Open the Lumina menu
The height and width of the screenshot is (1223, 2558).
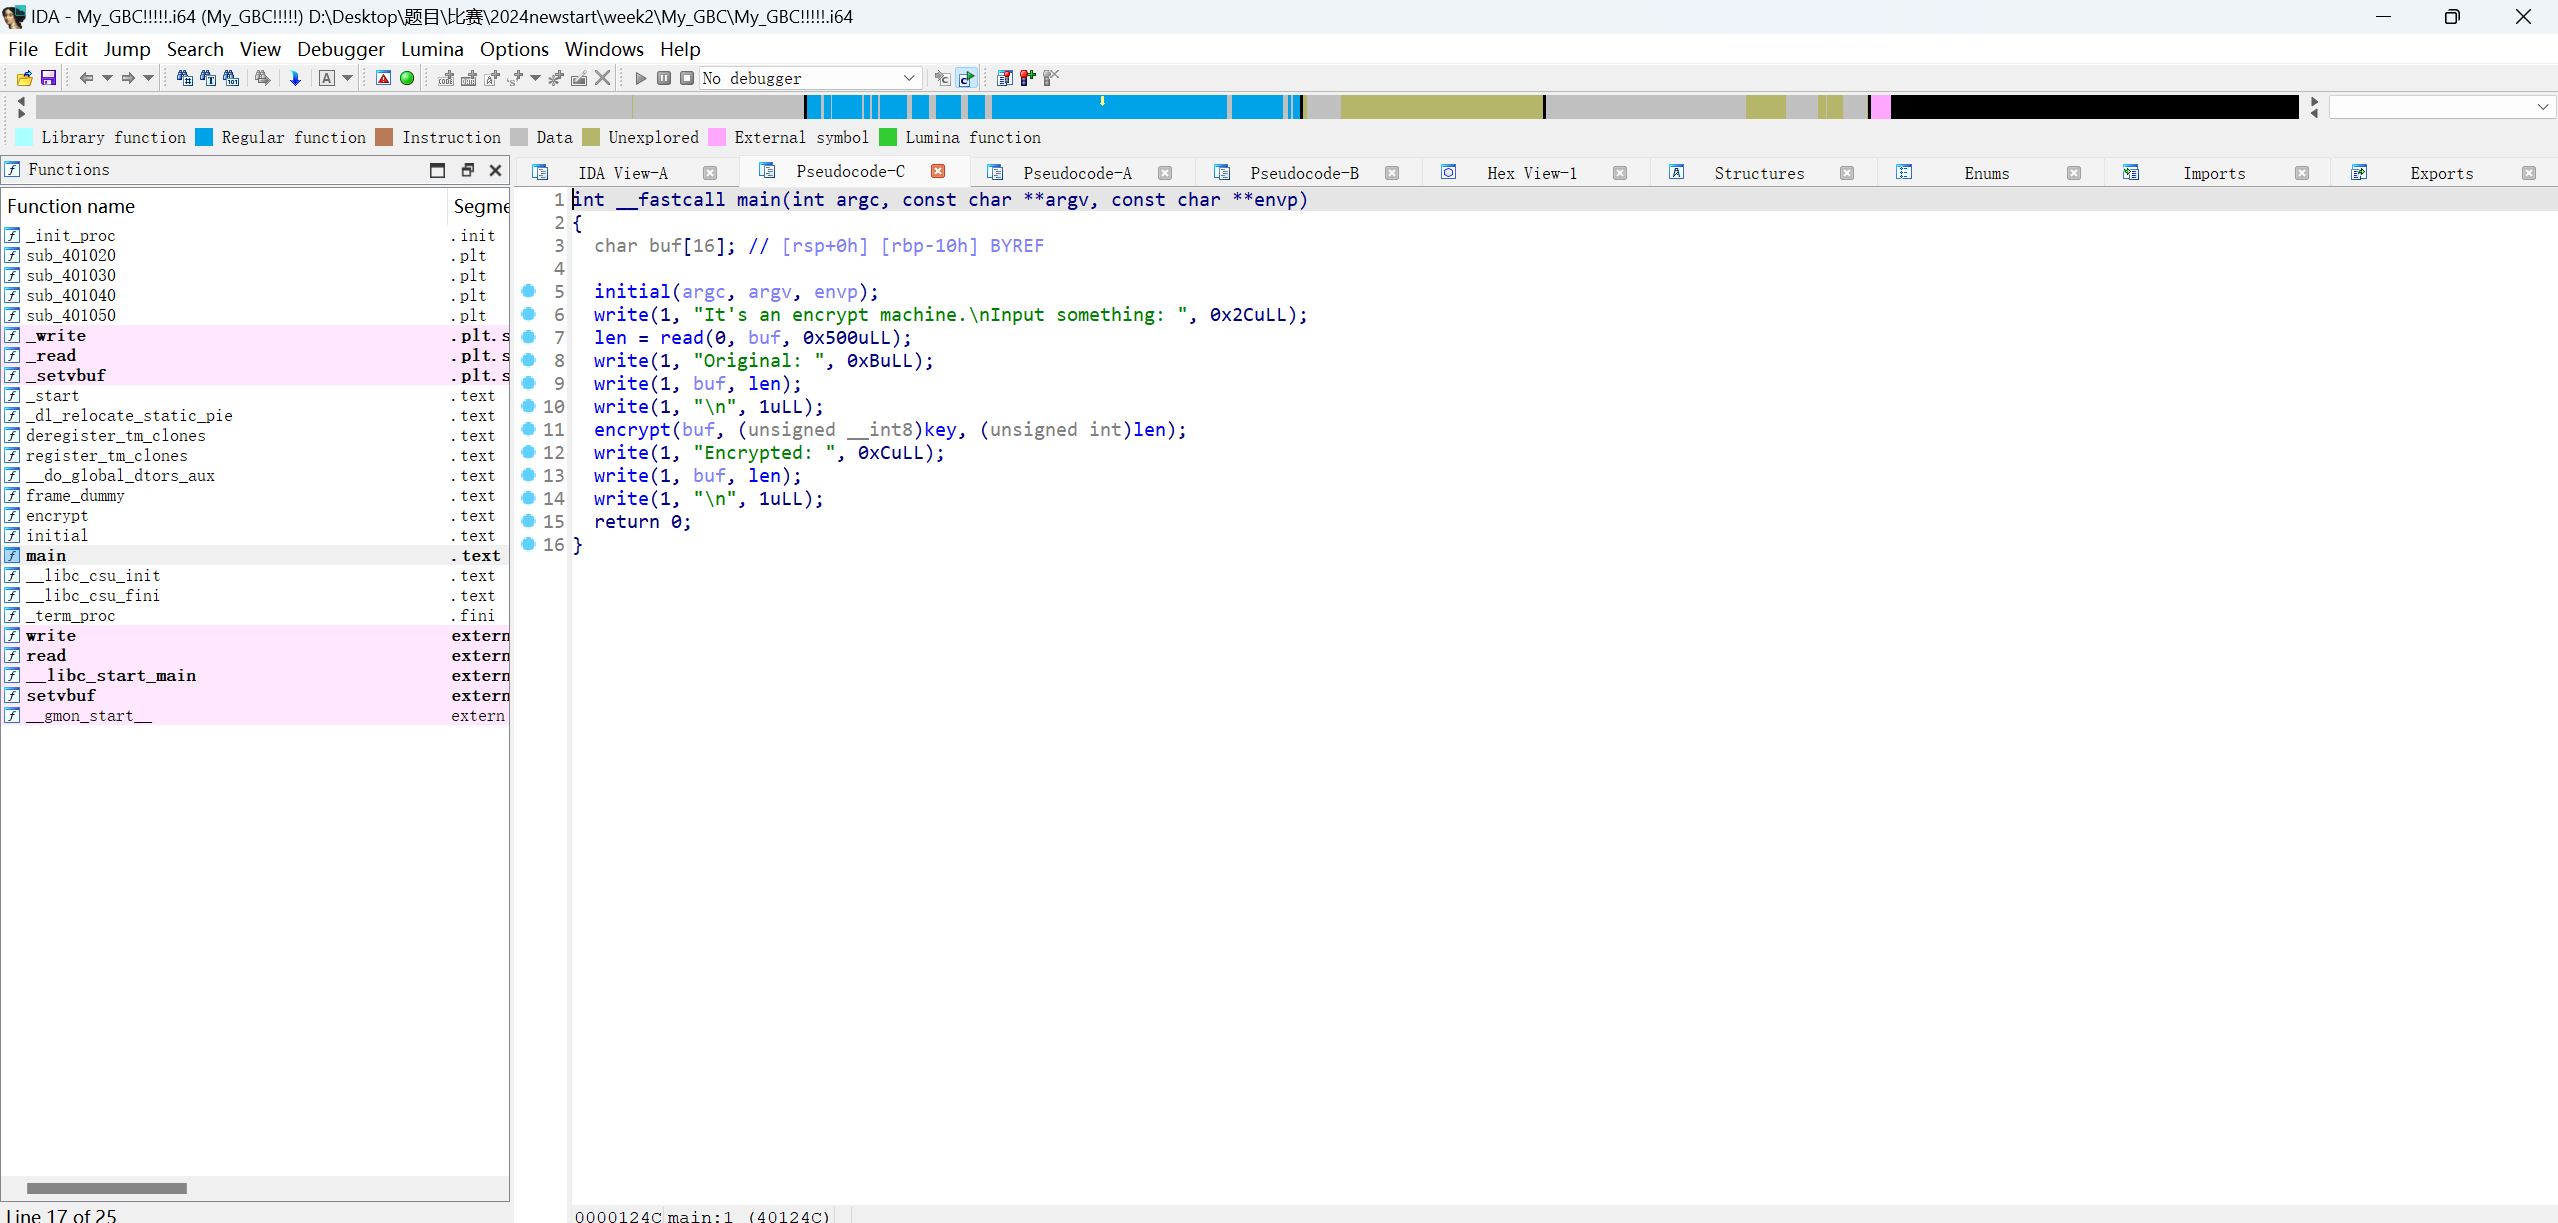[x=432, y=49]
